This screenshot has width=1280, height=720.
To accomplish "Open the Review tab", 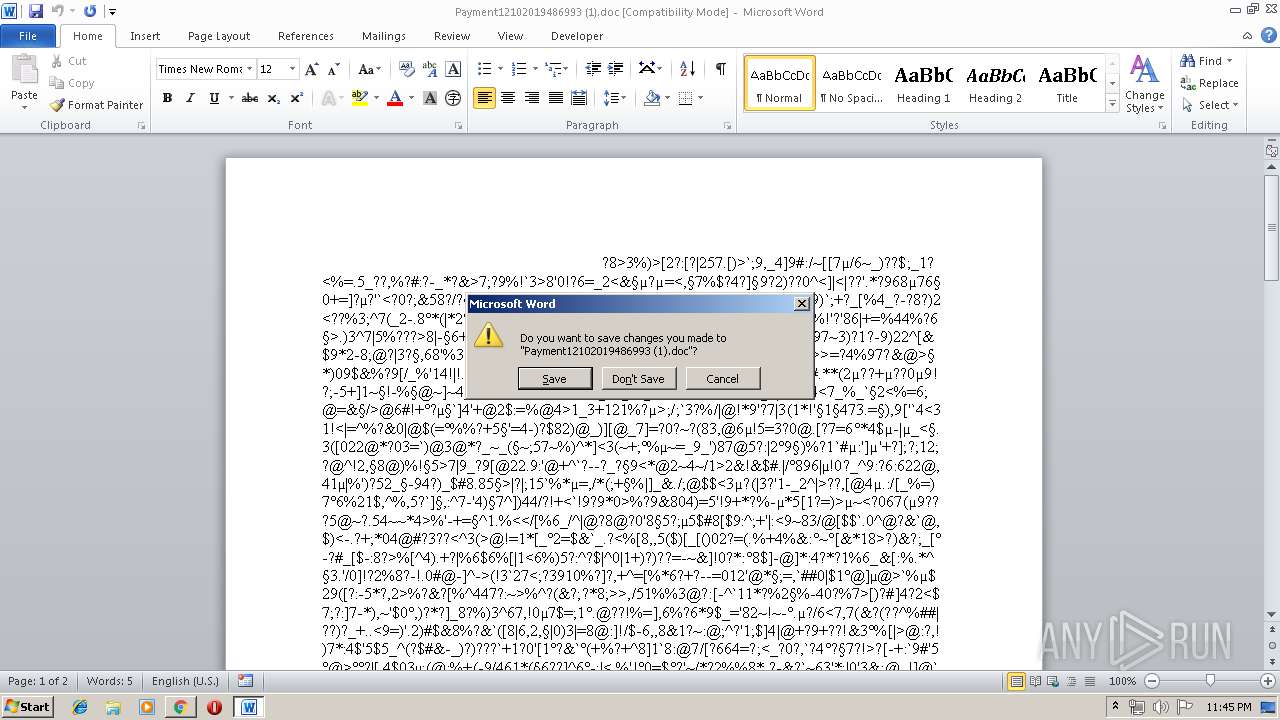I will point(452,36).
